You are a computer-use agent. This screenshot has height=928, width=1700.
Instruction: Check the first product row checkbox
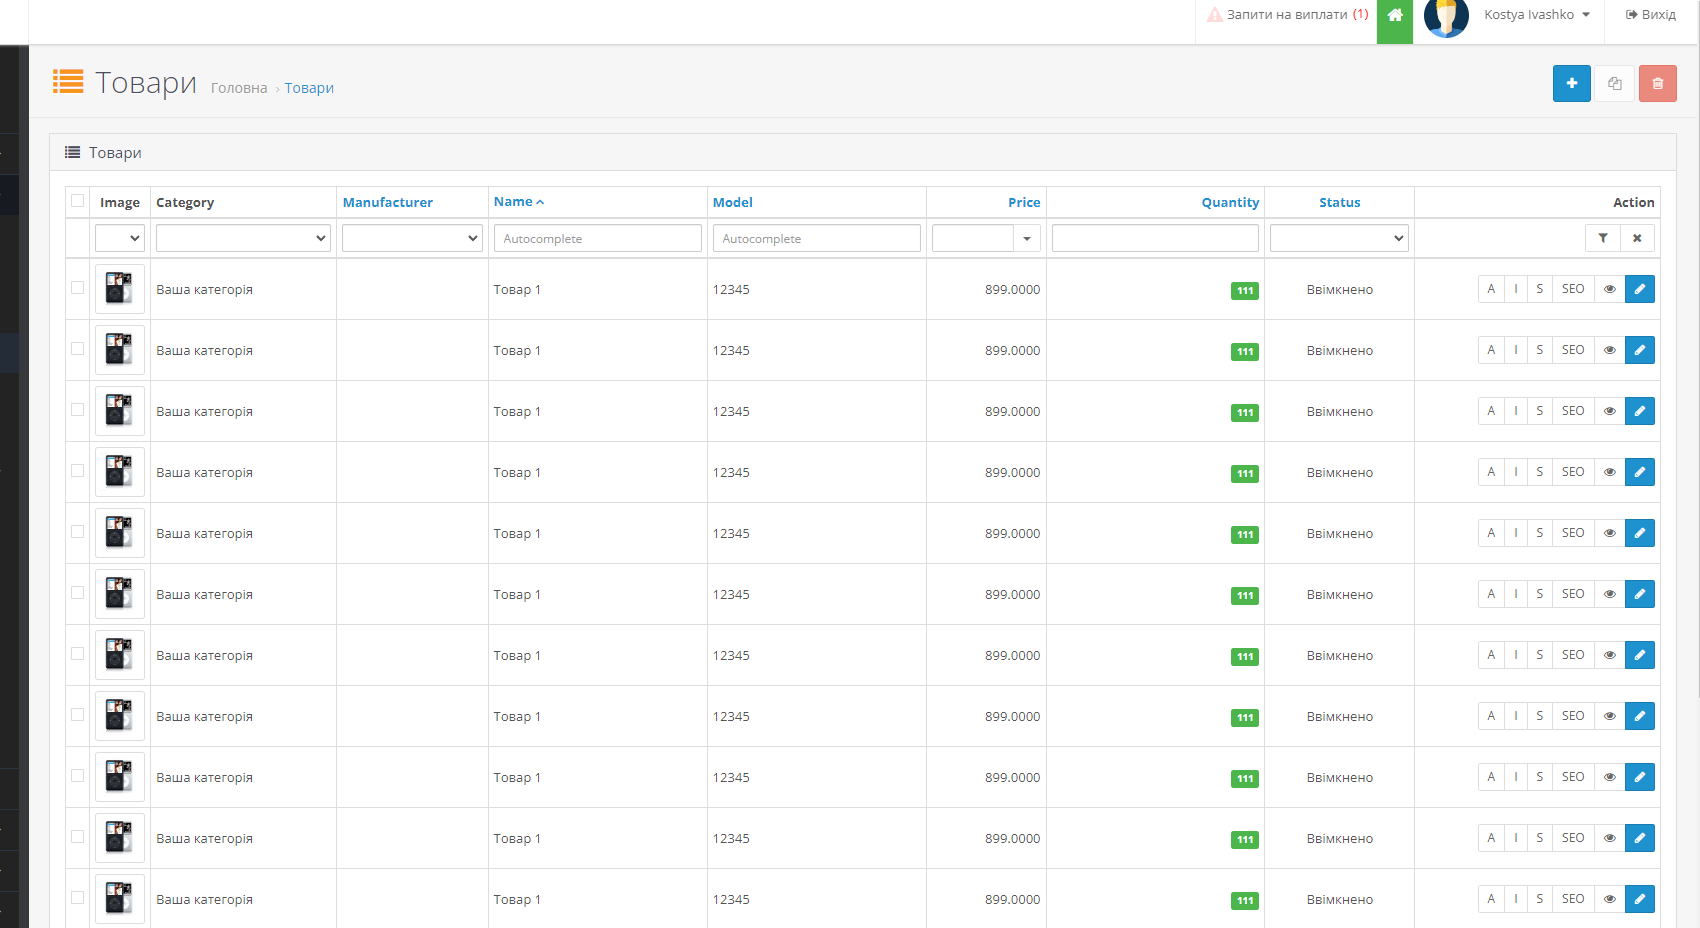[77, 288]
